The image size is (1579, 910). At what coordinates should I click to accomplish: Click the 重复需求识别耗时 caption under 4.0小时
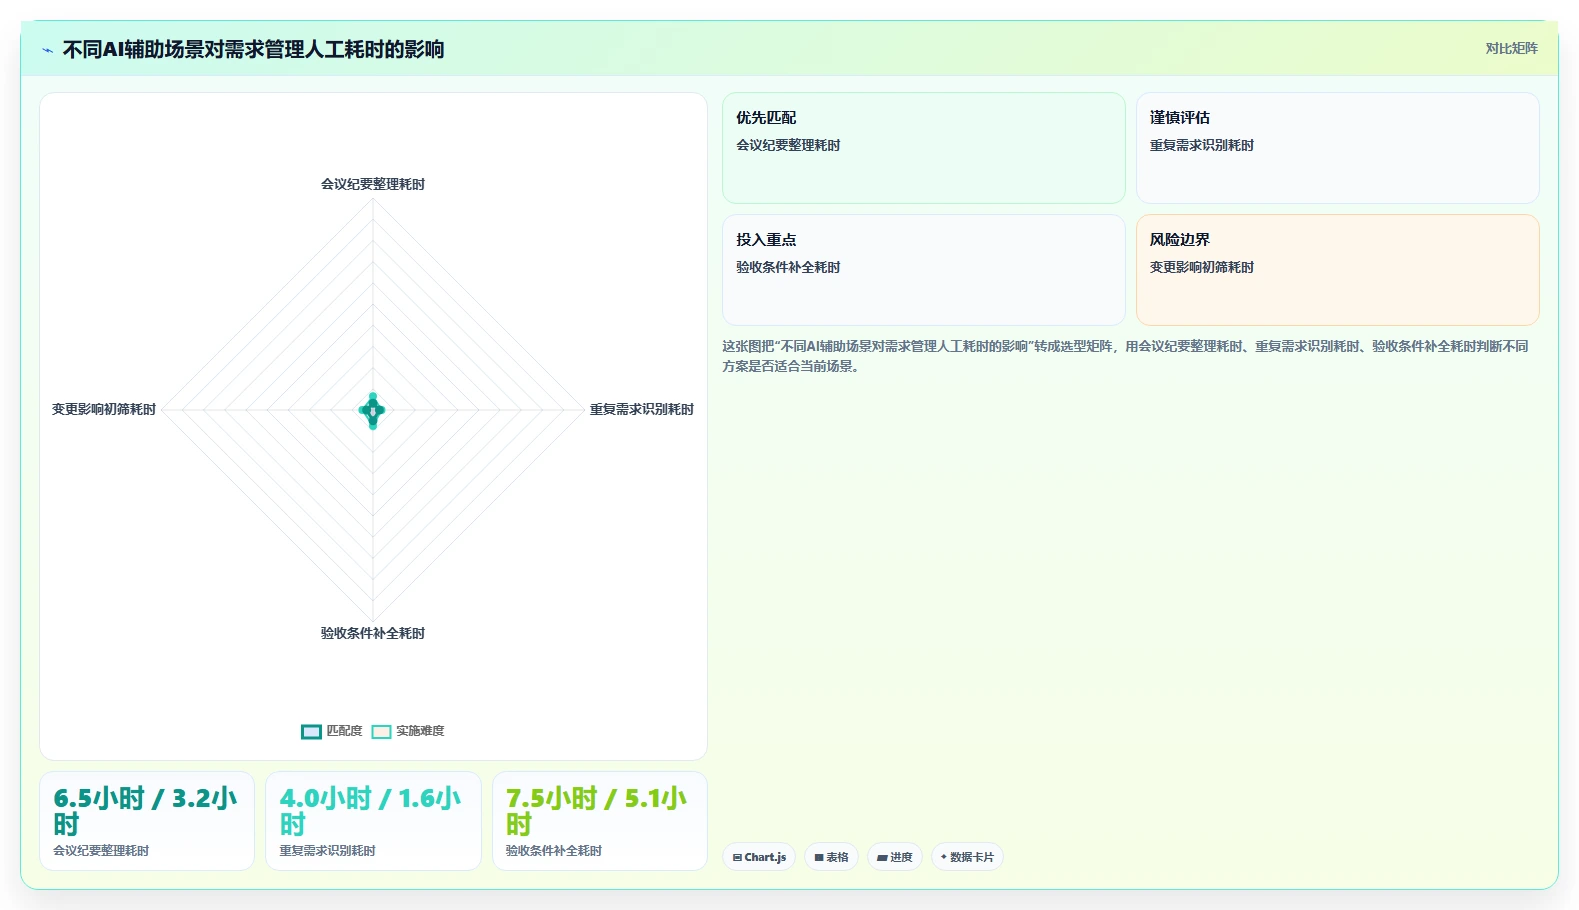[x=327, y=851]
